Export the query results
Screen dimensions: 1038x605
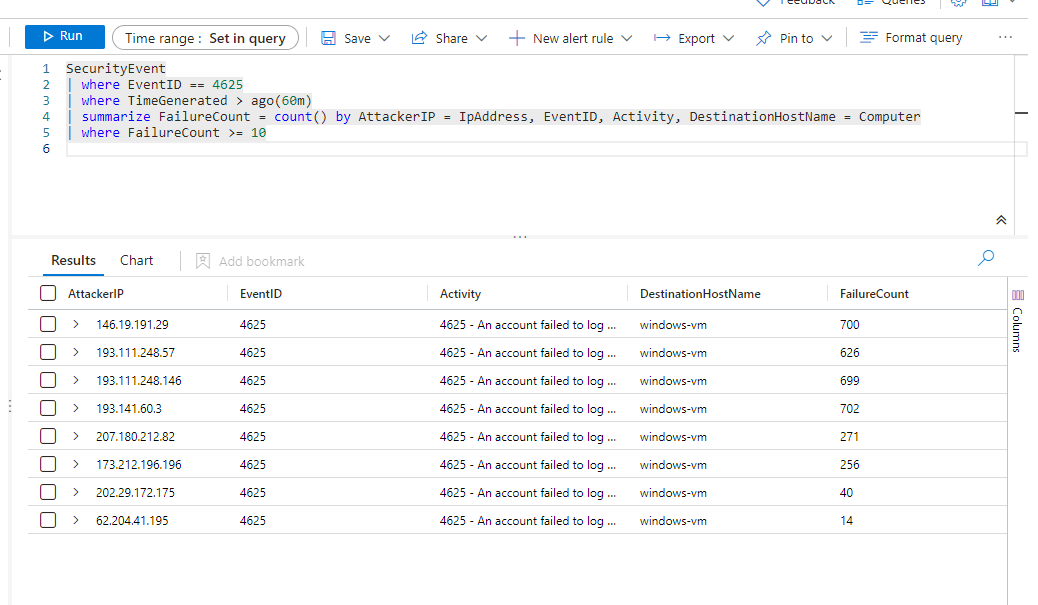691,37
